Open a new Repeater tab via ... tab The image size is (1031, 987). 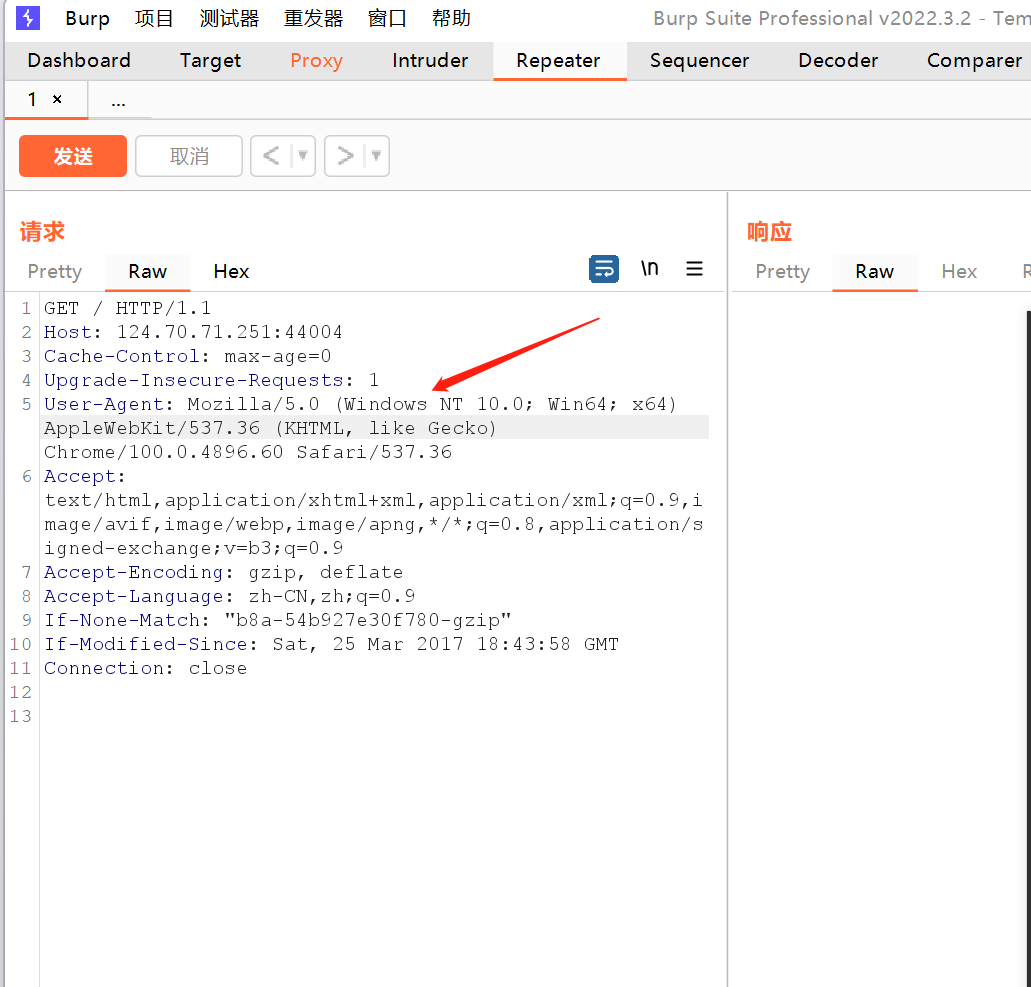coord(118,101)
